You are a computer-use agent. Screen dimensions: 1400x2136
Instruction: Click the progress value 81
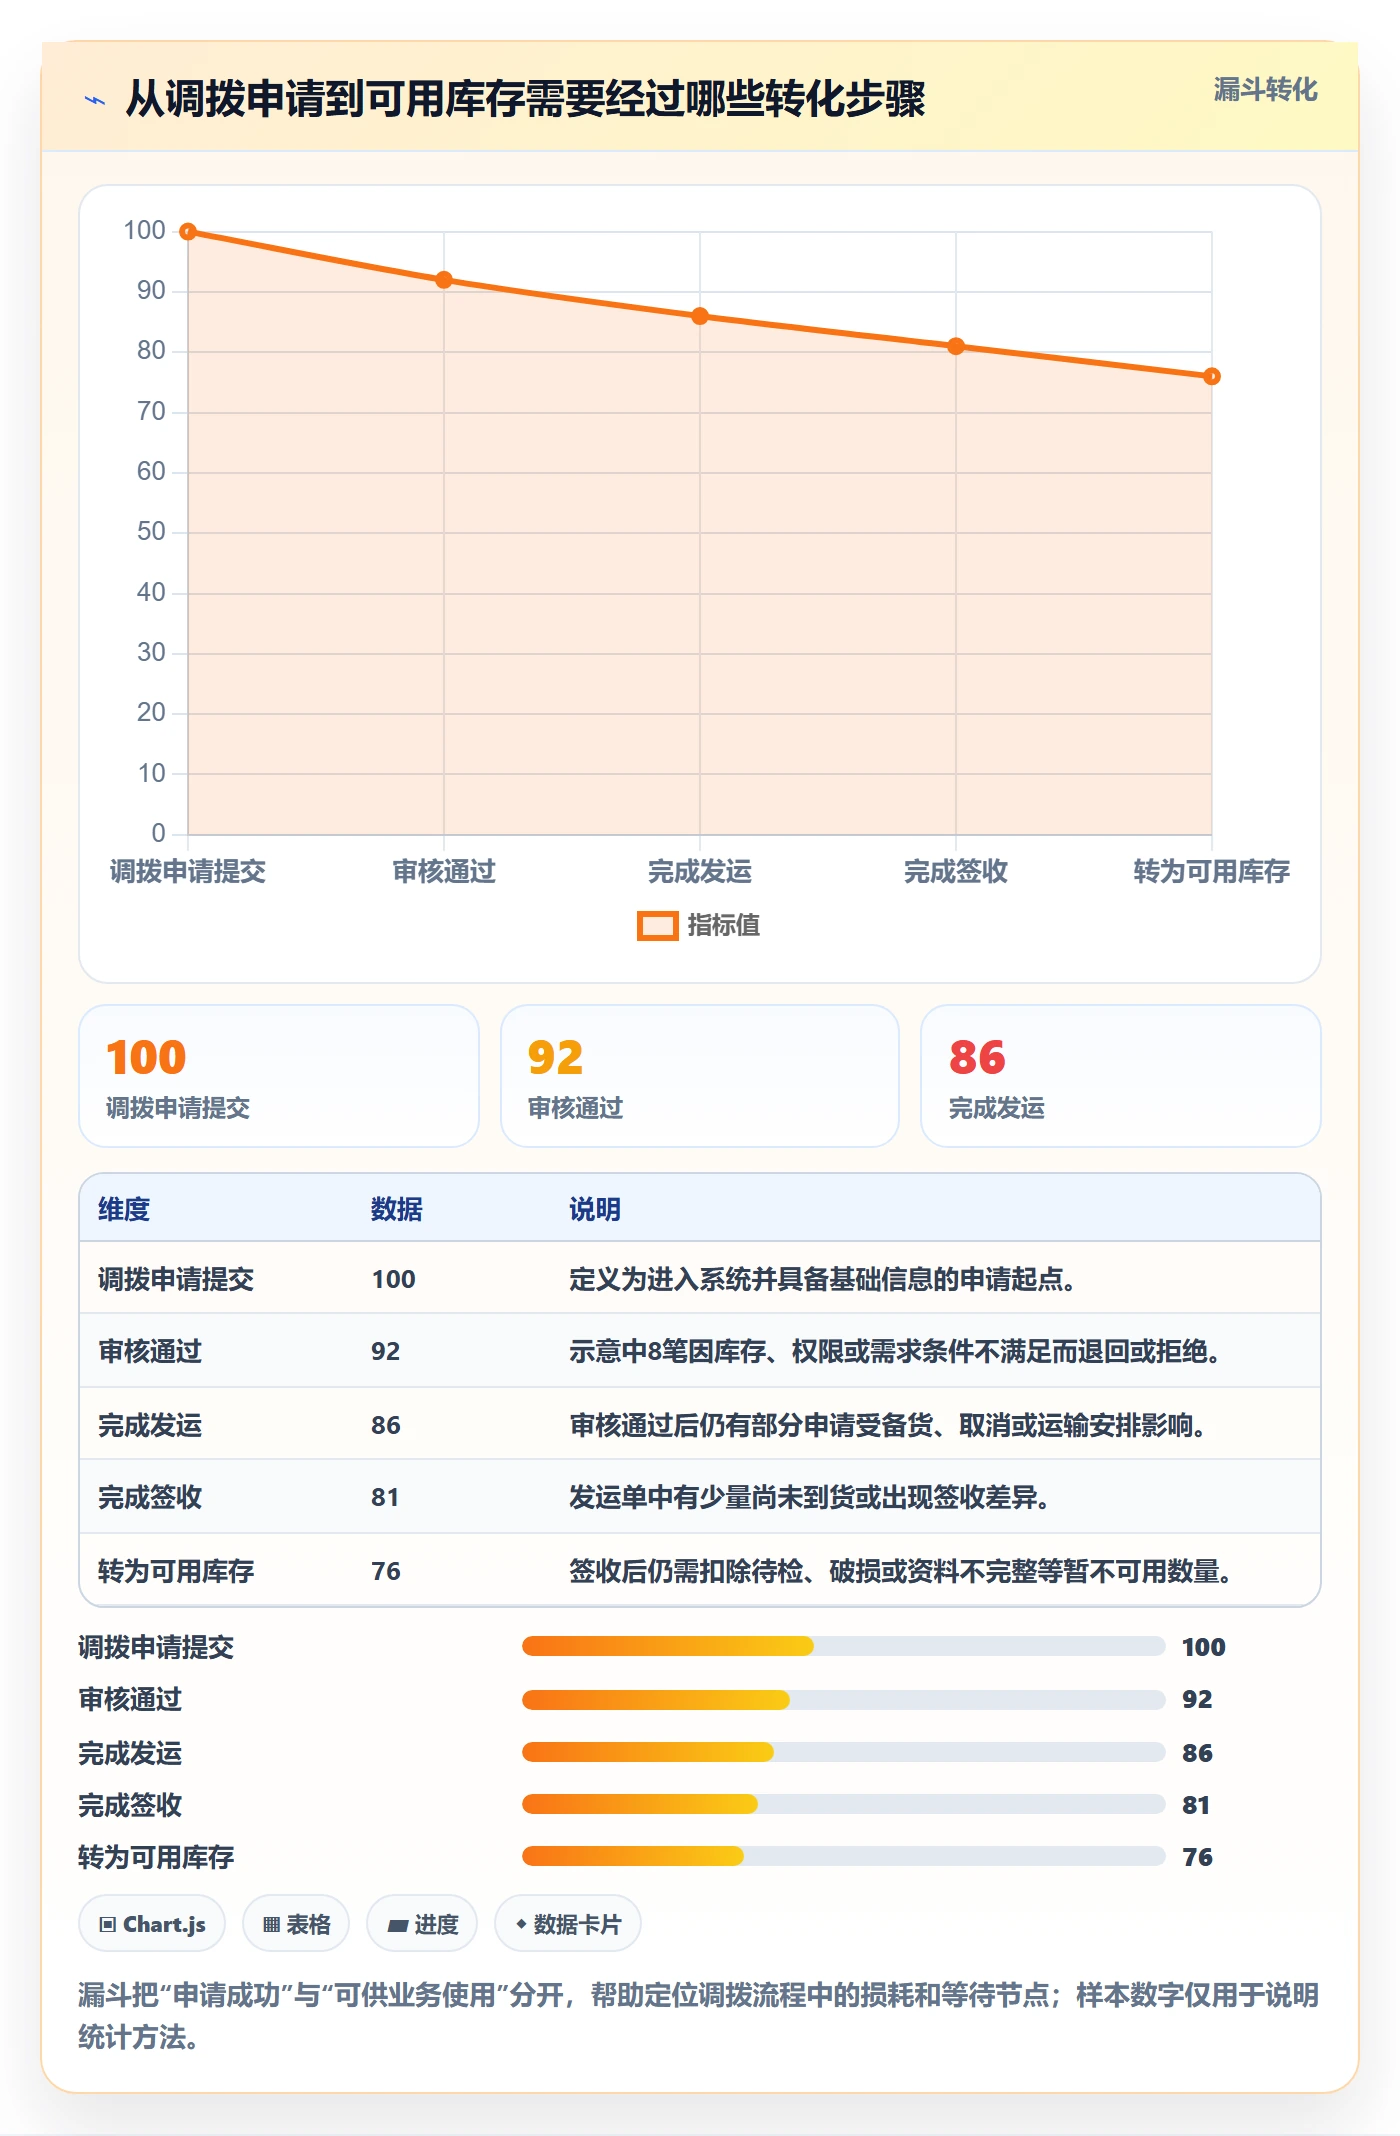(1196, 1805)
